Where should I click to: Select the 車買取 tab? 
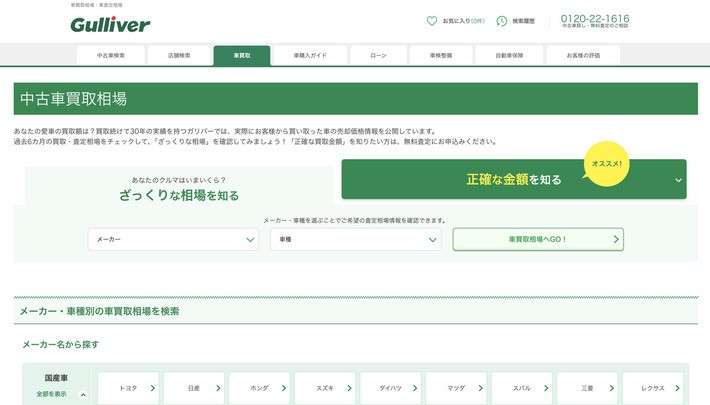click(x=242, y=55)
